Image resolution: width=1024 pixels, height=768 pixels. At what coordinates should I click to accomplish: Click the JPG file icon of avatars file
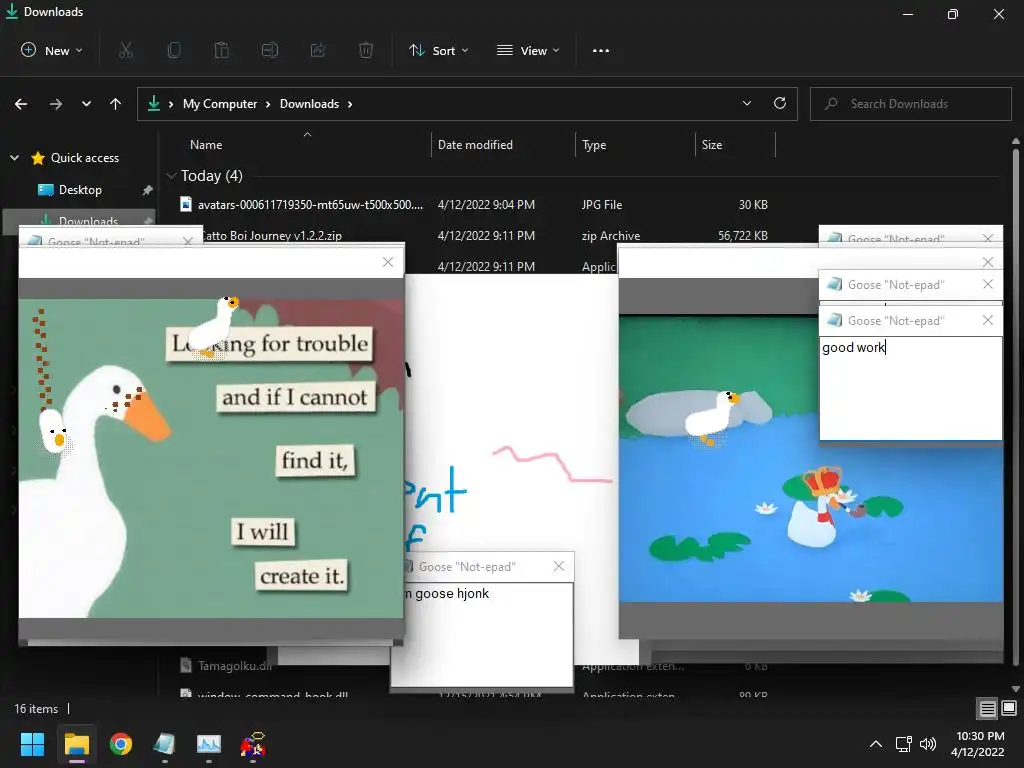click(x=186, y=204)
